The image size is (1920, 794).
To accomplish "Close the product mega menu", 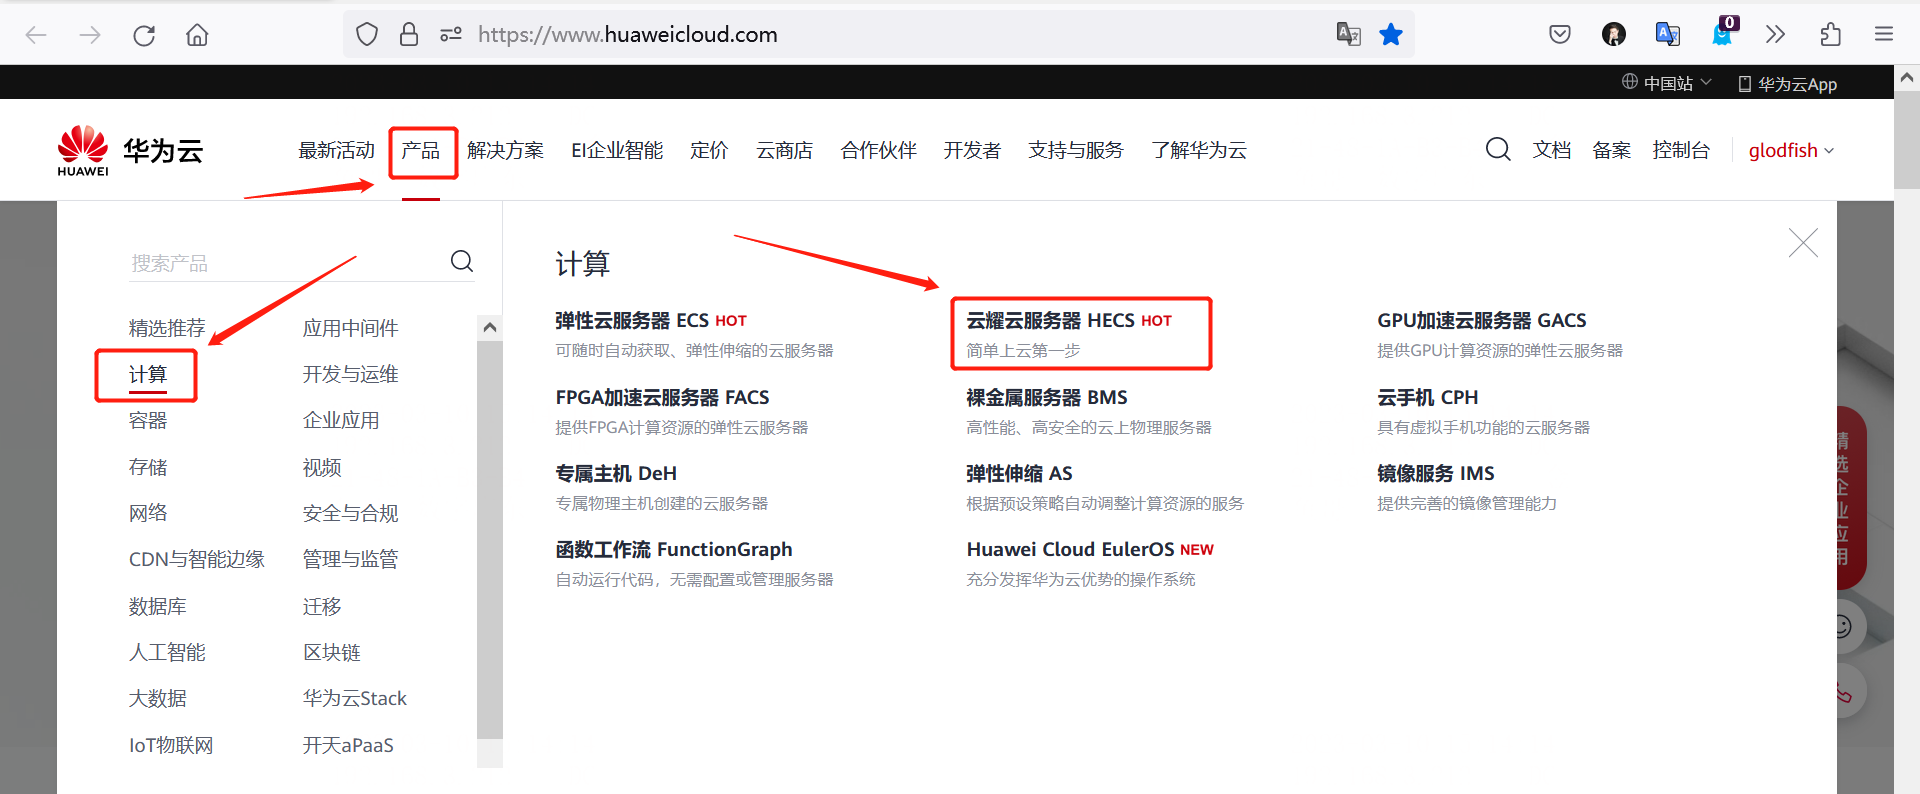I will point(1803,243).
